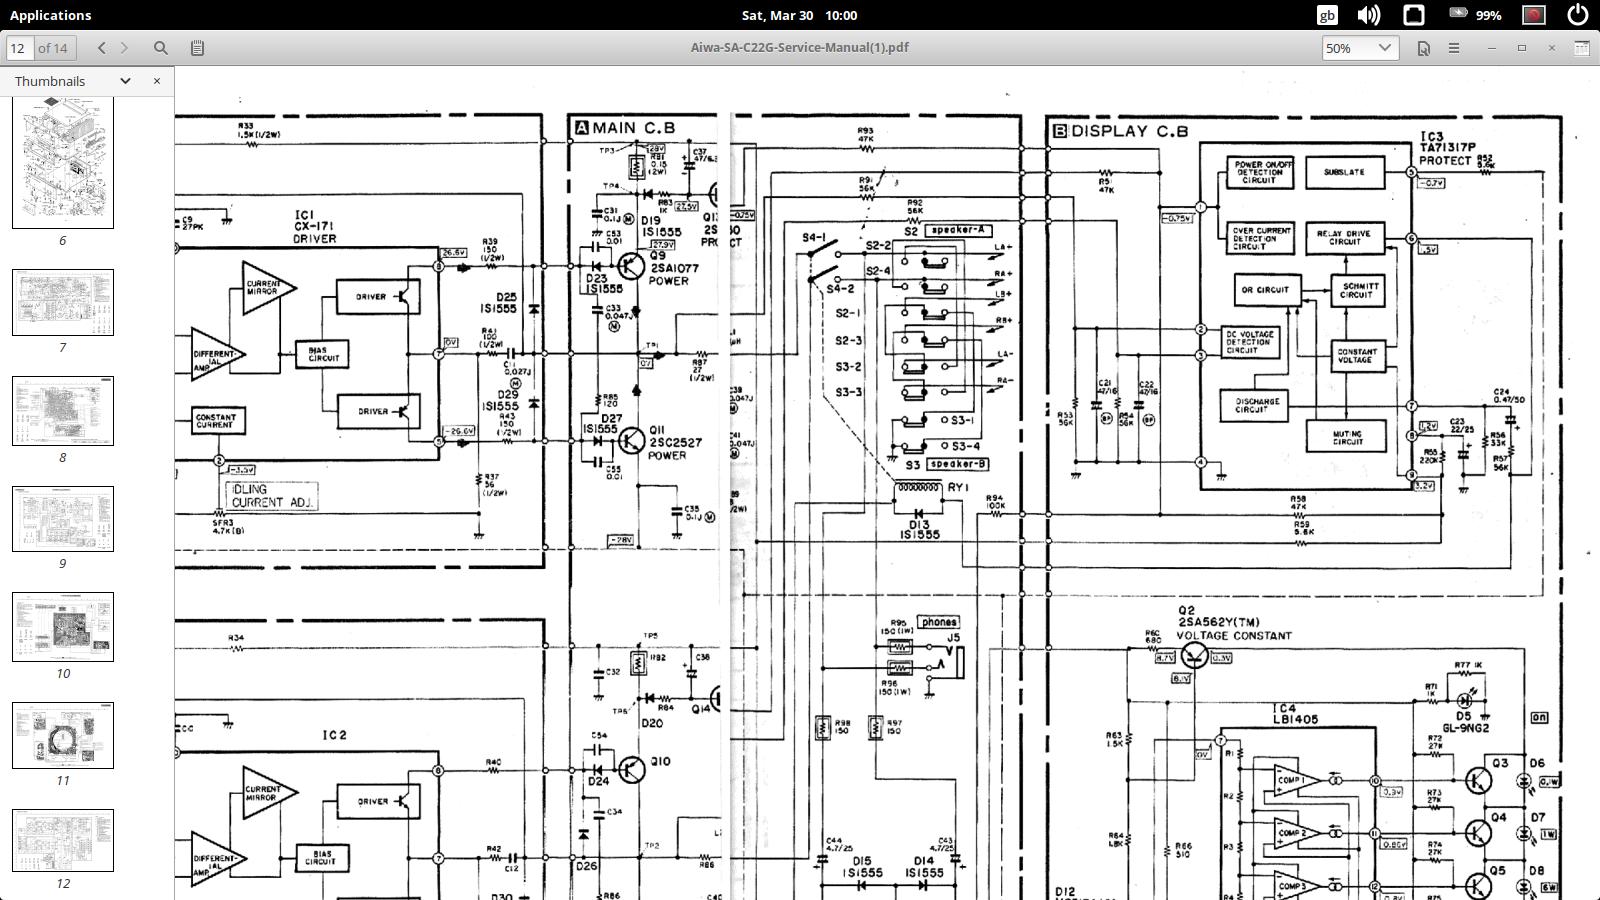
Task: Click the 'Q9 2SA1077 POWER' transistor label
Action: click(673, 268)
